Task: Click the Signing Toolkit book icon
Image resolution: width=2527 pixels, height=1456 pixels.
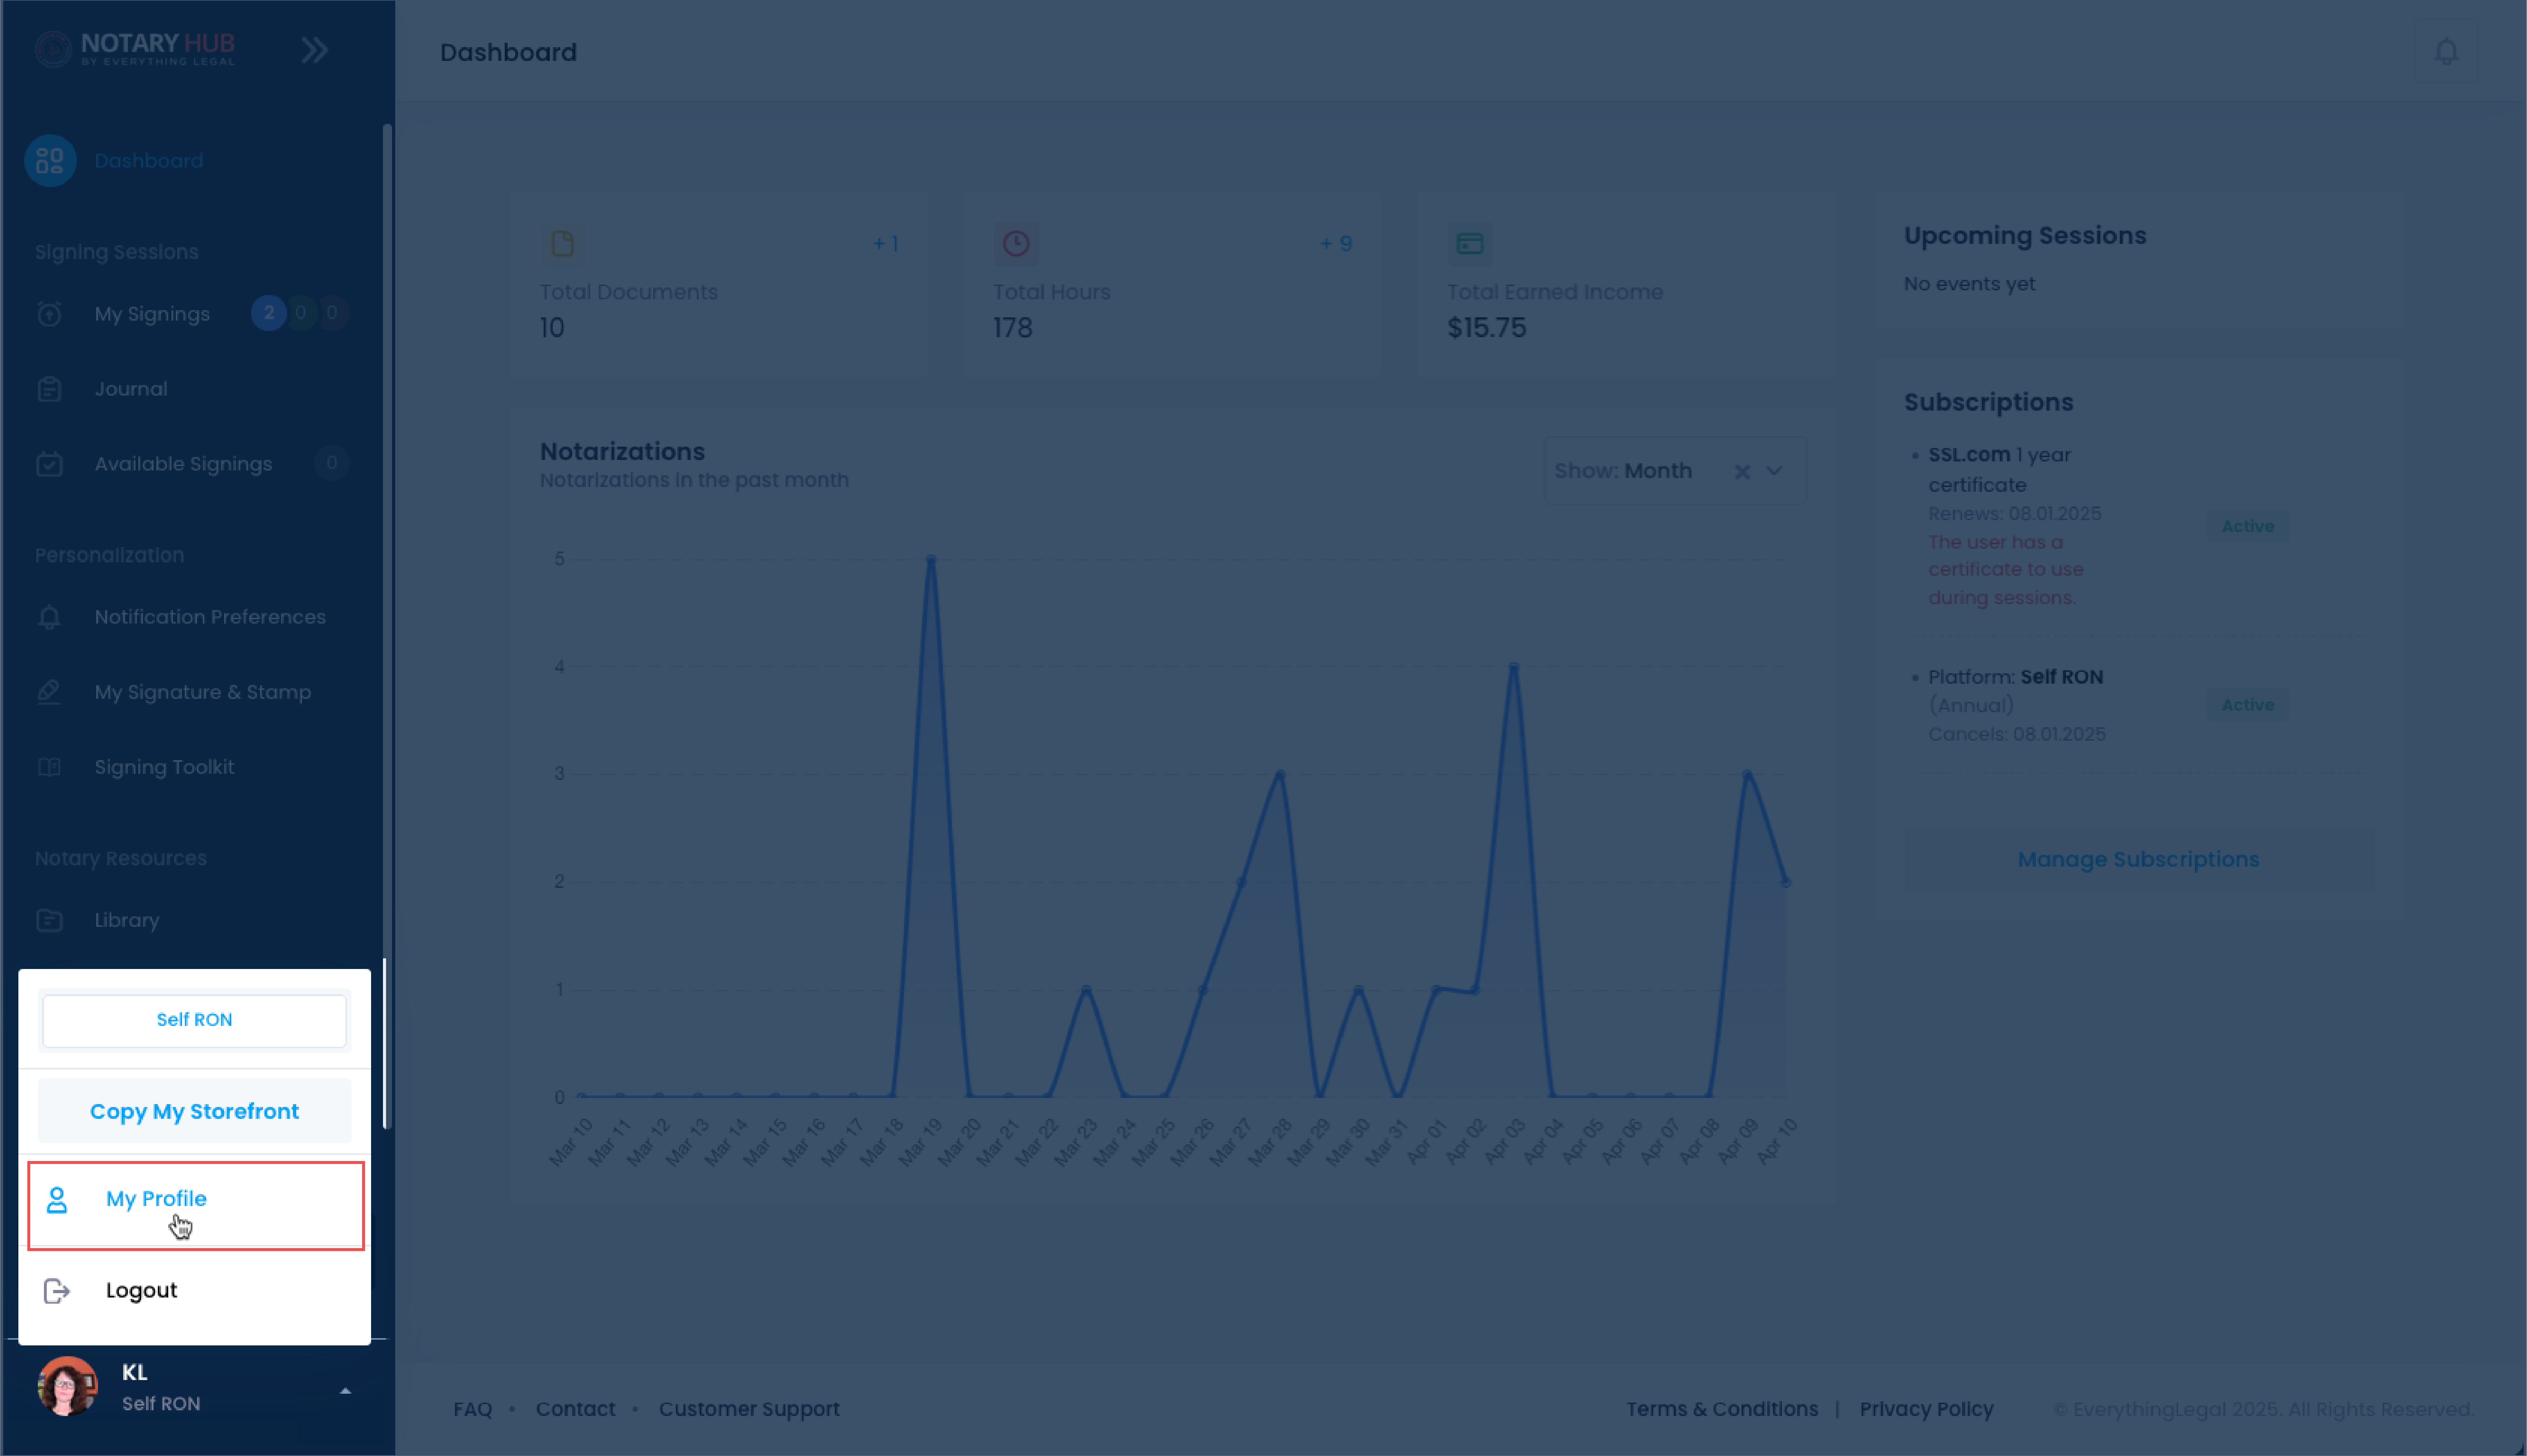Action: [49, 767]
